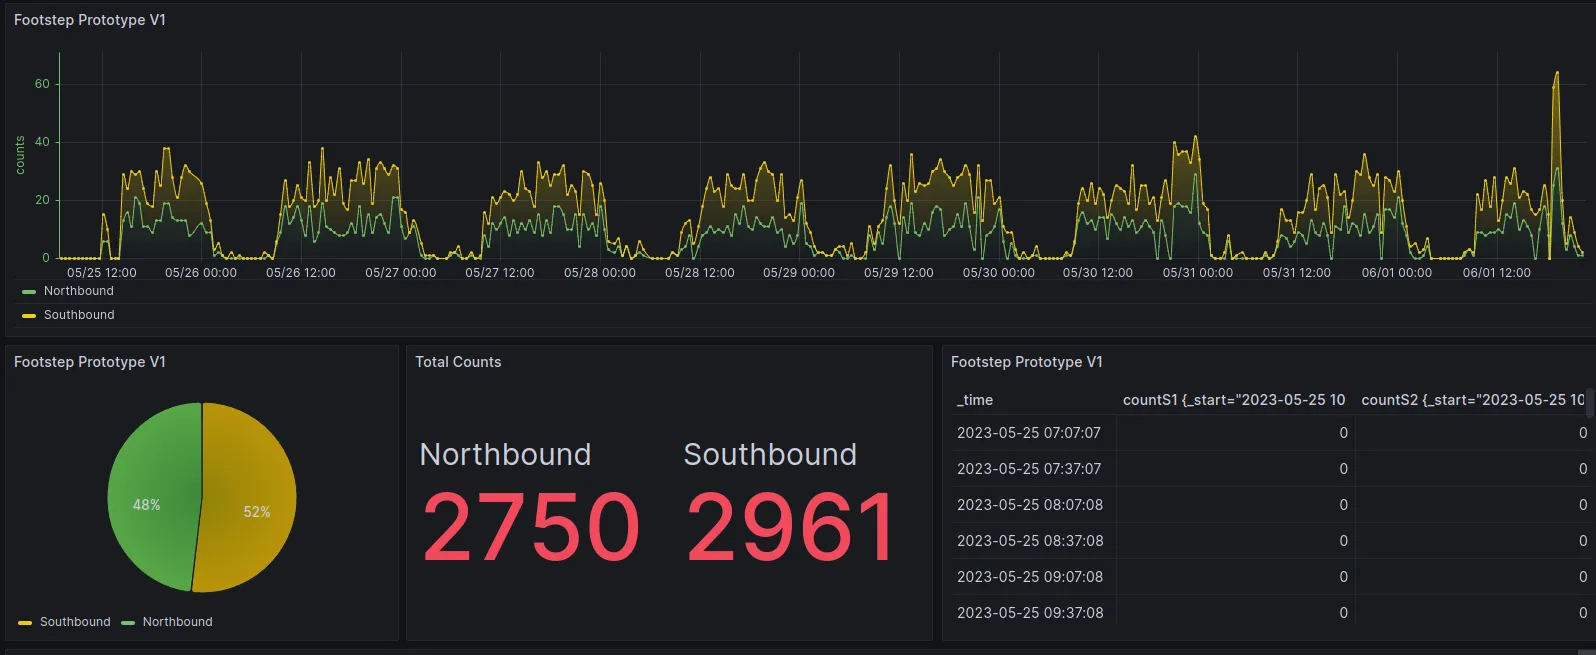
Task: Click the 06/01 00:00 x-axis label
Action: (1397, 273)
